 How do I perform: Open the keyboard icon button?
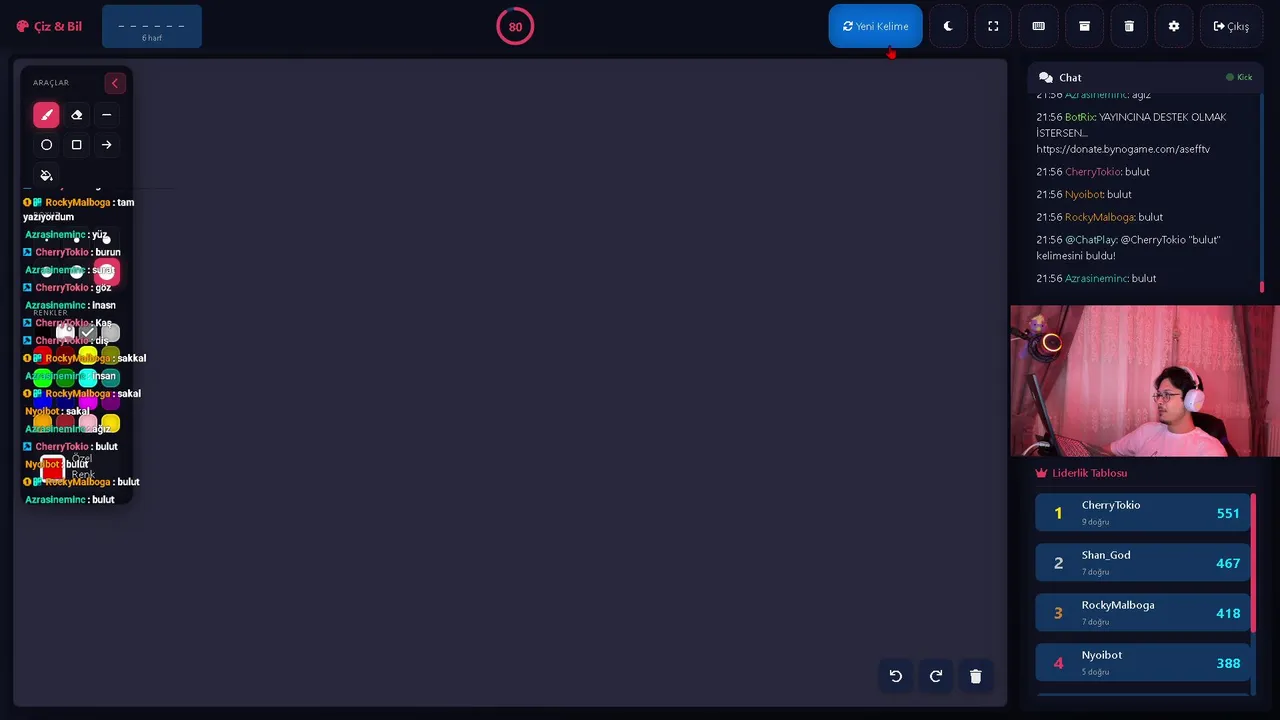coord(1038,26)
